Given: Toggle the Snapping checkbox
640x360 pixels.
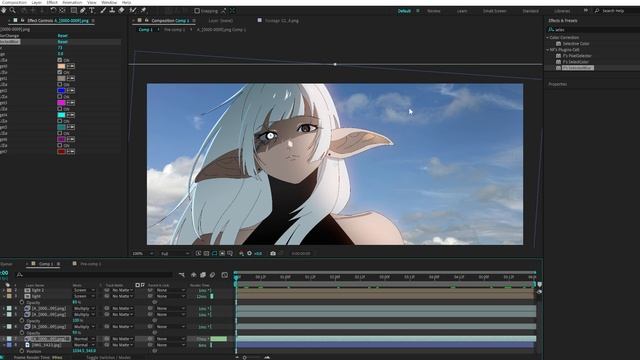Looking at the screenshot, I should click(197, 11).
